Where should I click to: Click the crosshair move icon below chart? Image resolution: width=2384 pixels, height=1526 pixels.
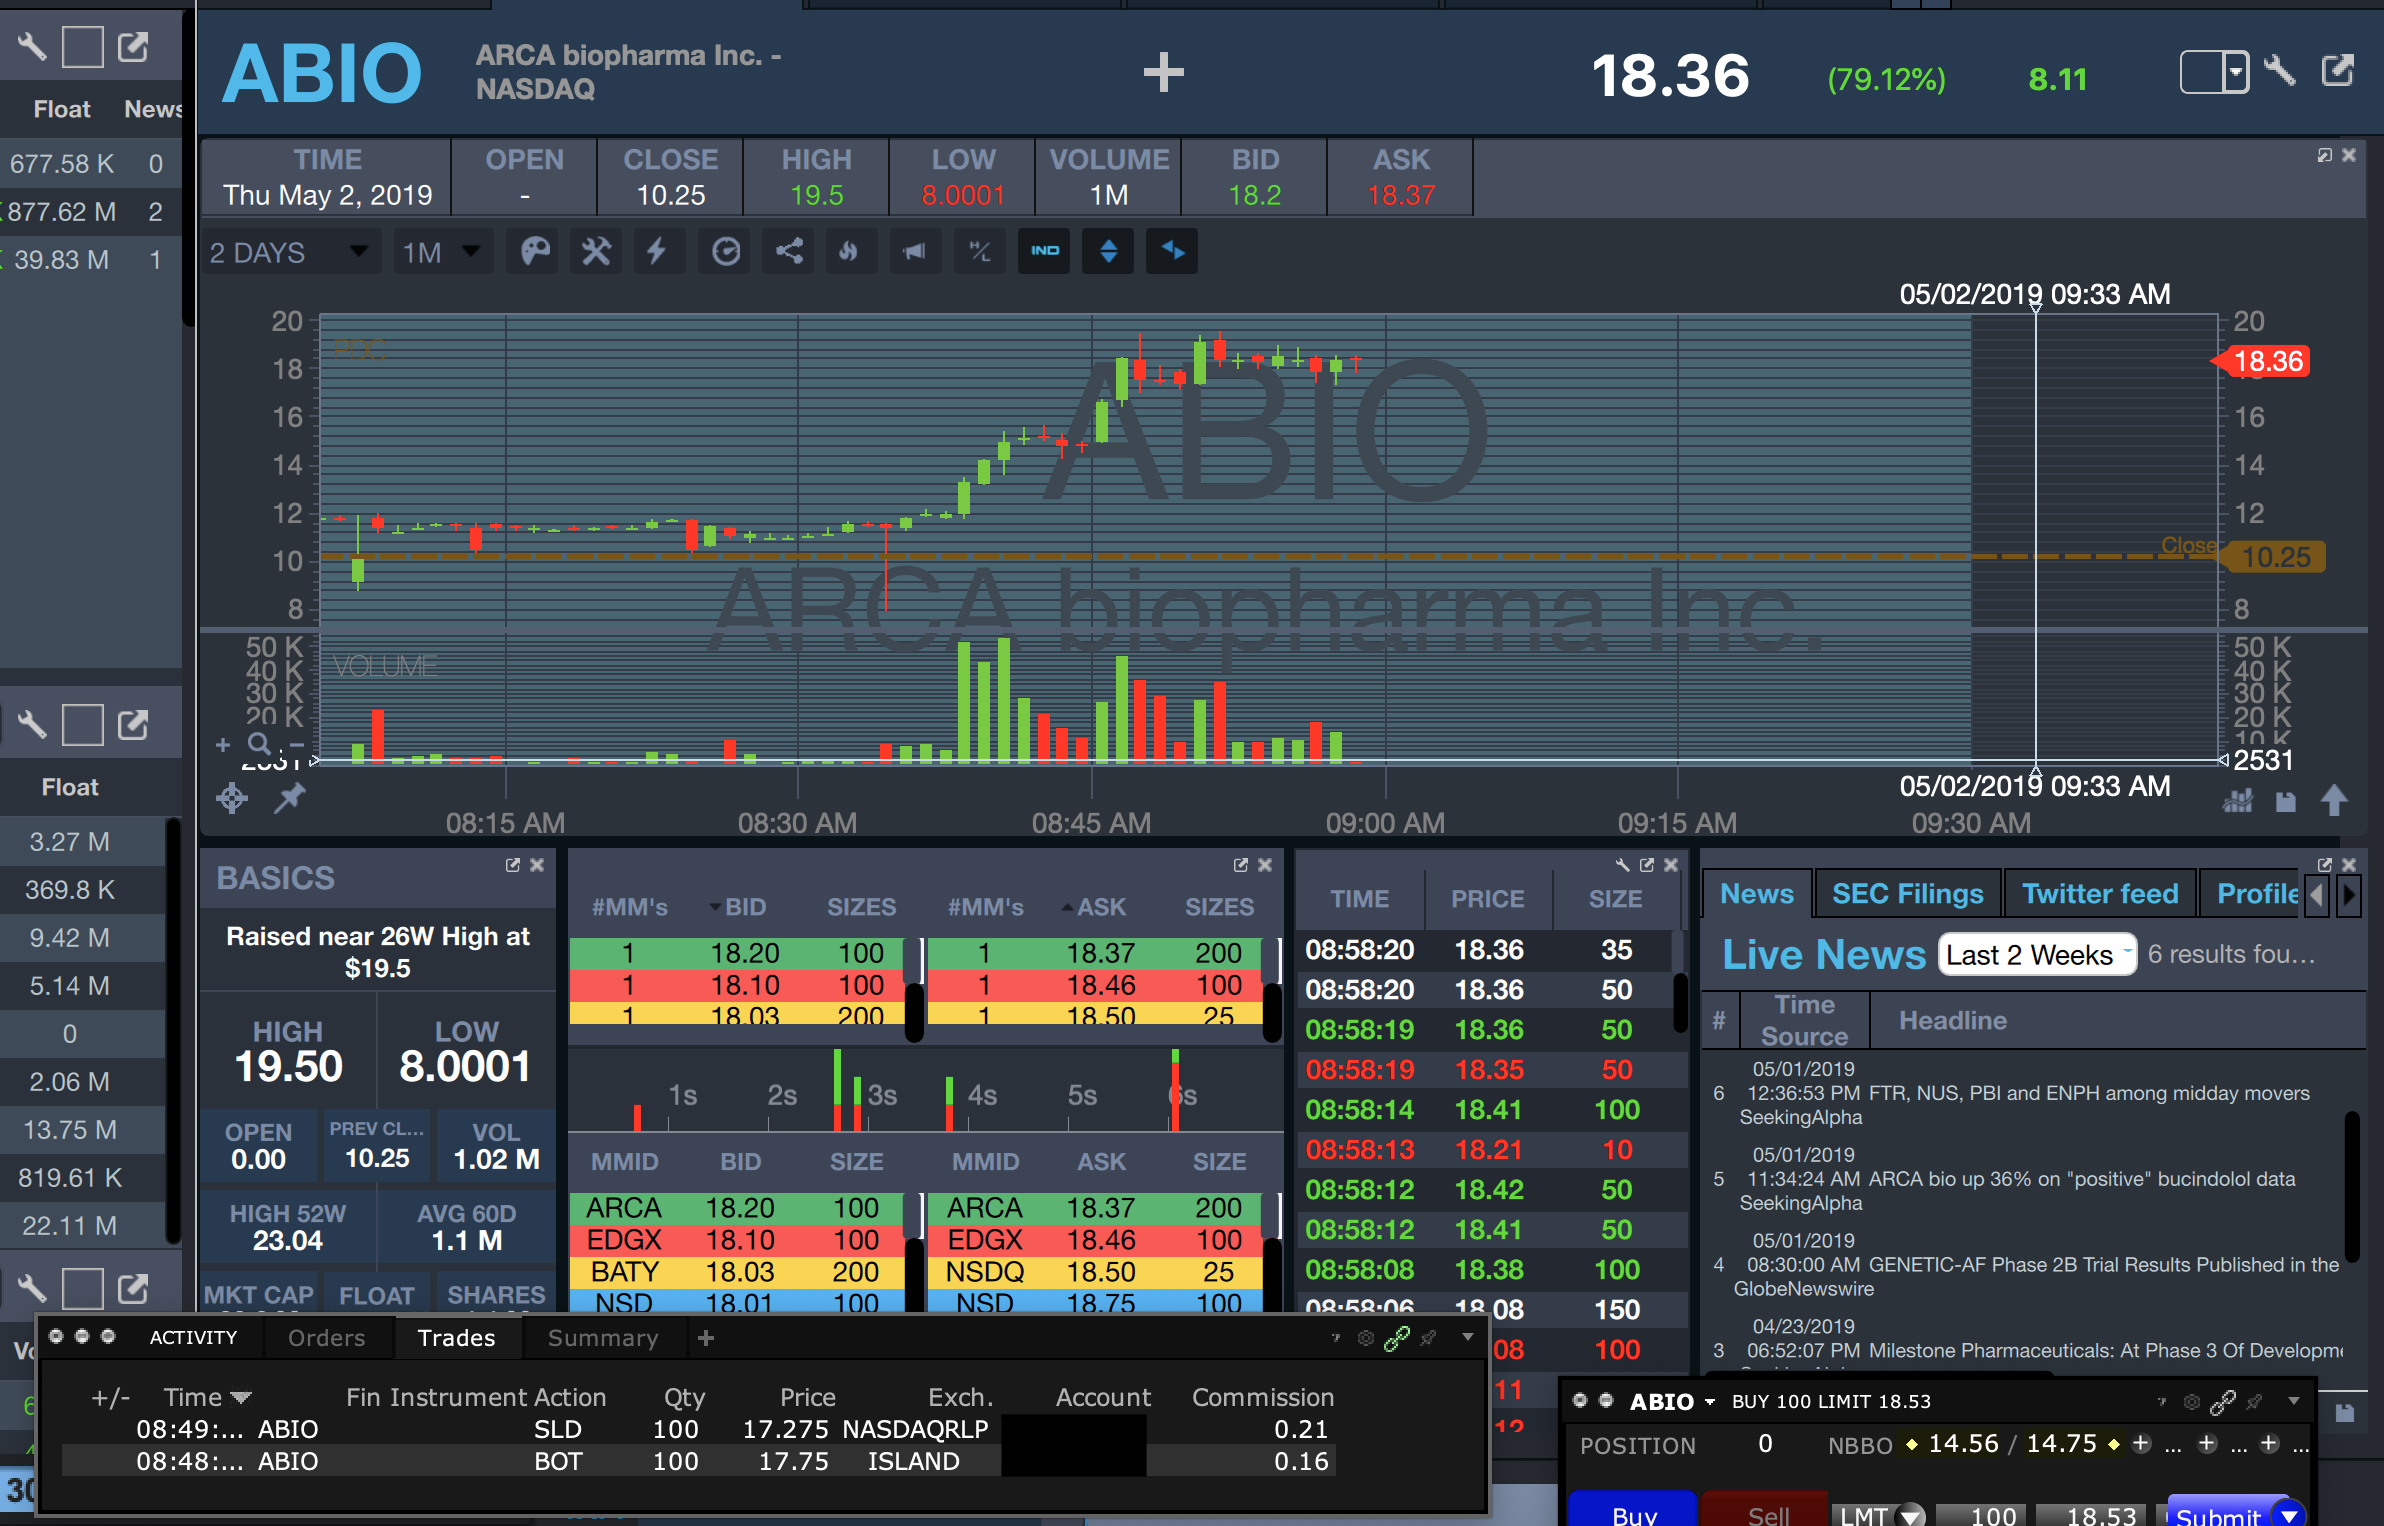point(232,798)
